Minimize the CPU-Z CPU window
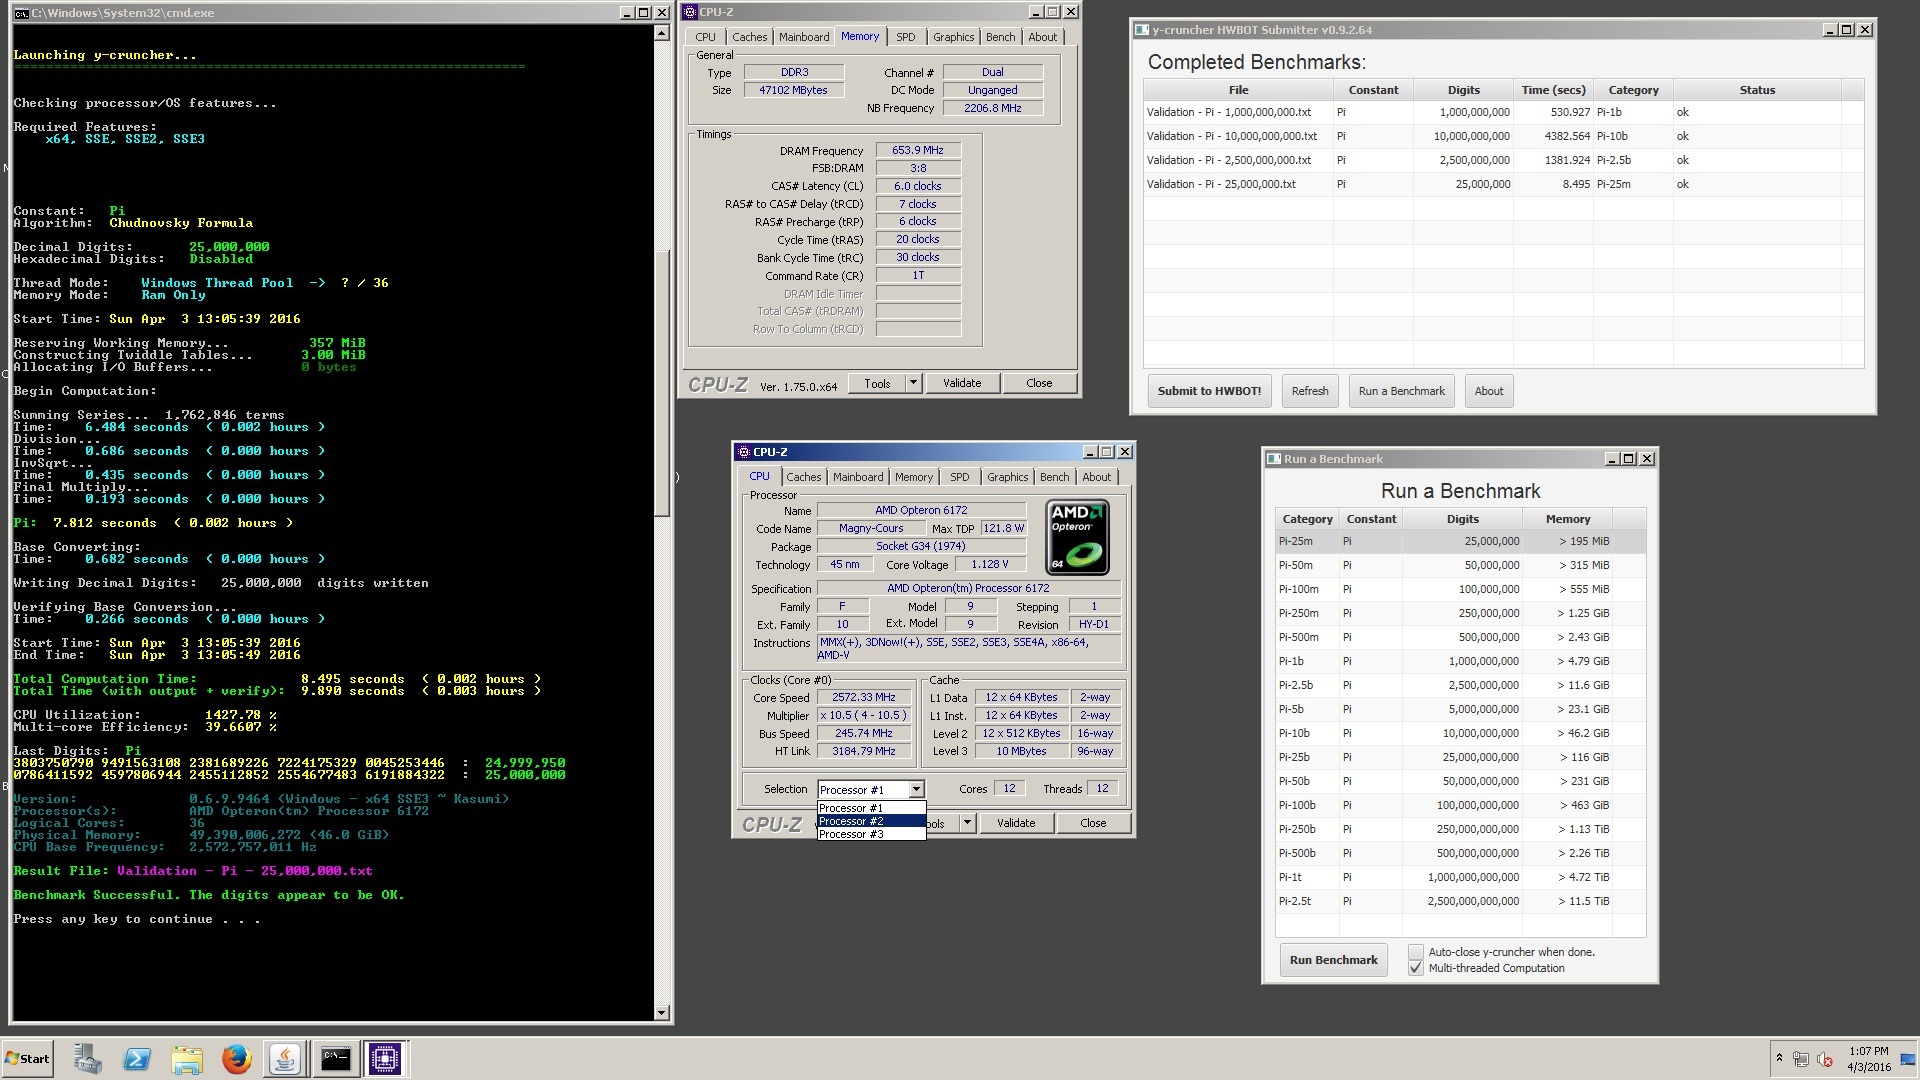This screenshot has height=1080, width=1920. coord(1089,452)
